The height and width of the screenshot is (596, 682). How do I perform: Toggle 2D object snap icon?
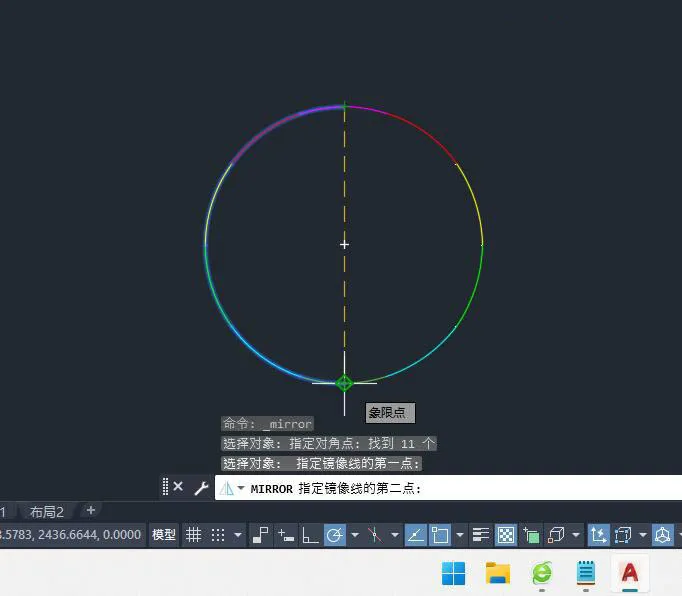click(x=440, y=535)
